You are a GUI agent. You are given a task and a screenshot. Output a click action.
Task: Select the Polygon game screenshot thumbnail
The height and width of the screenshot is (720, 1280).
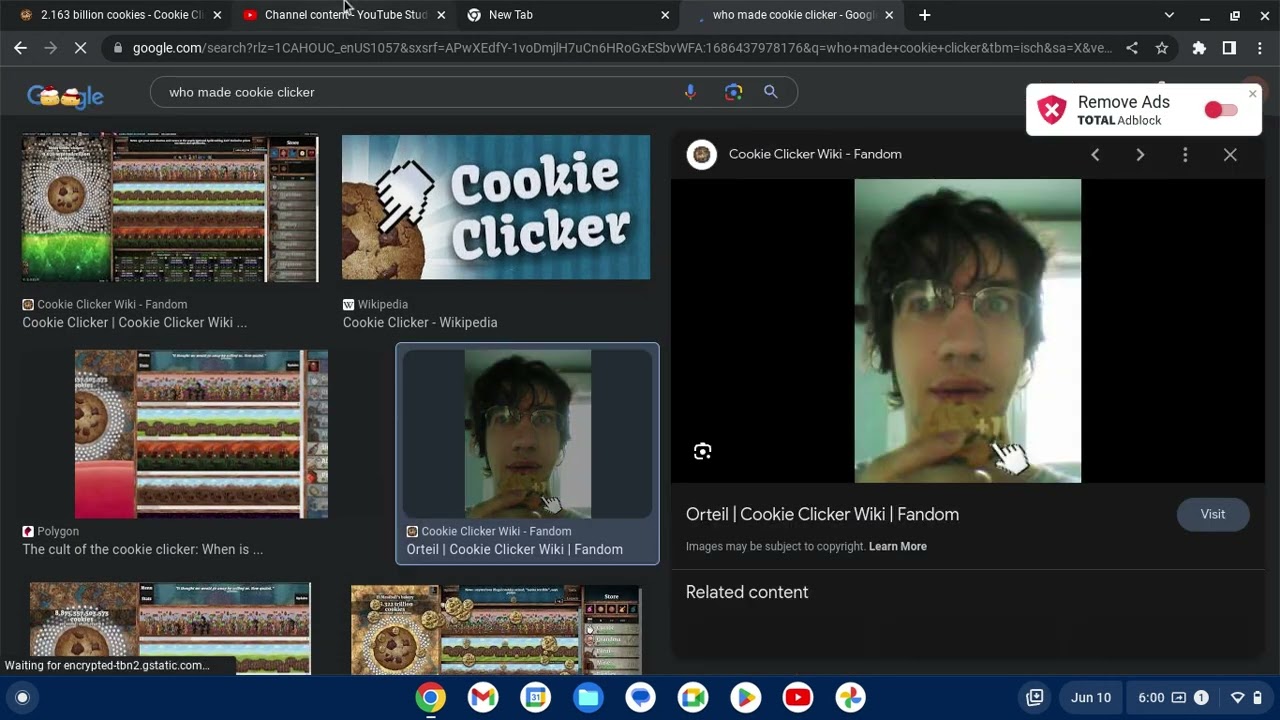pyautogui.click(x=201, y=434)
